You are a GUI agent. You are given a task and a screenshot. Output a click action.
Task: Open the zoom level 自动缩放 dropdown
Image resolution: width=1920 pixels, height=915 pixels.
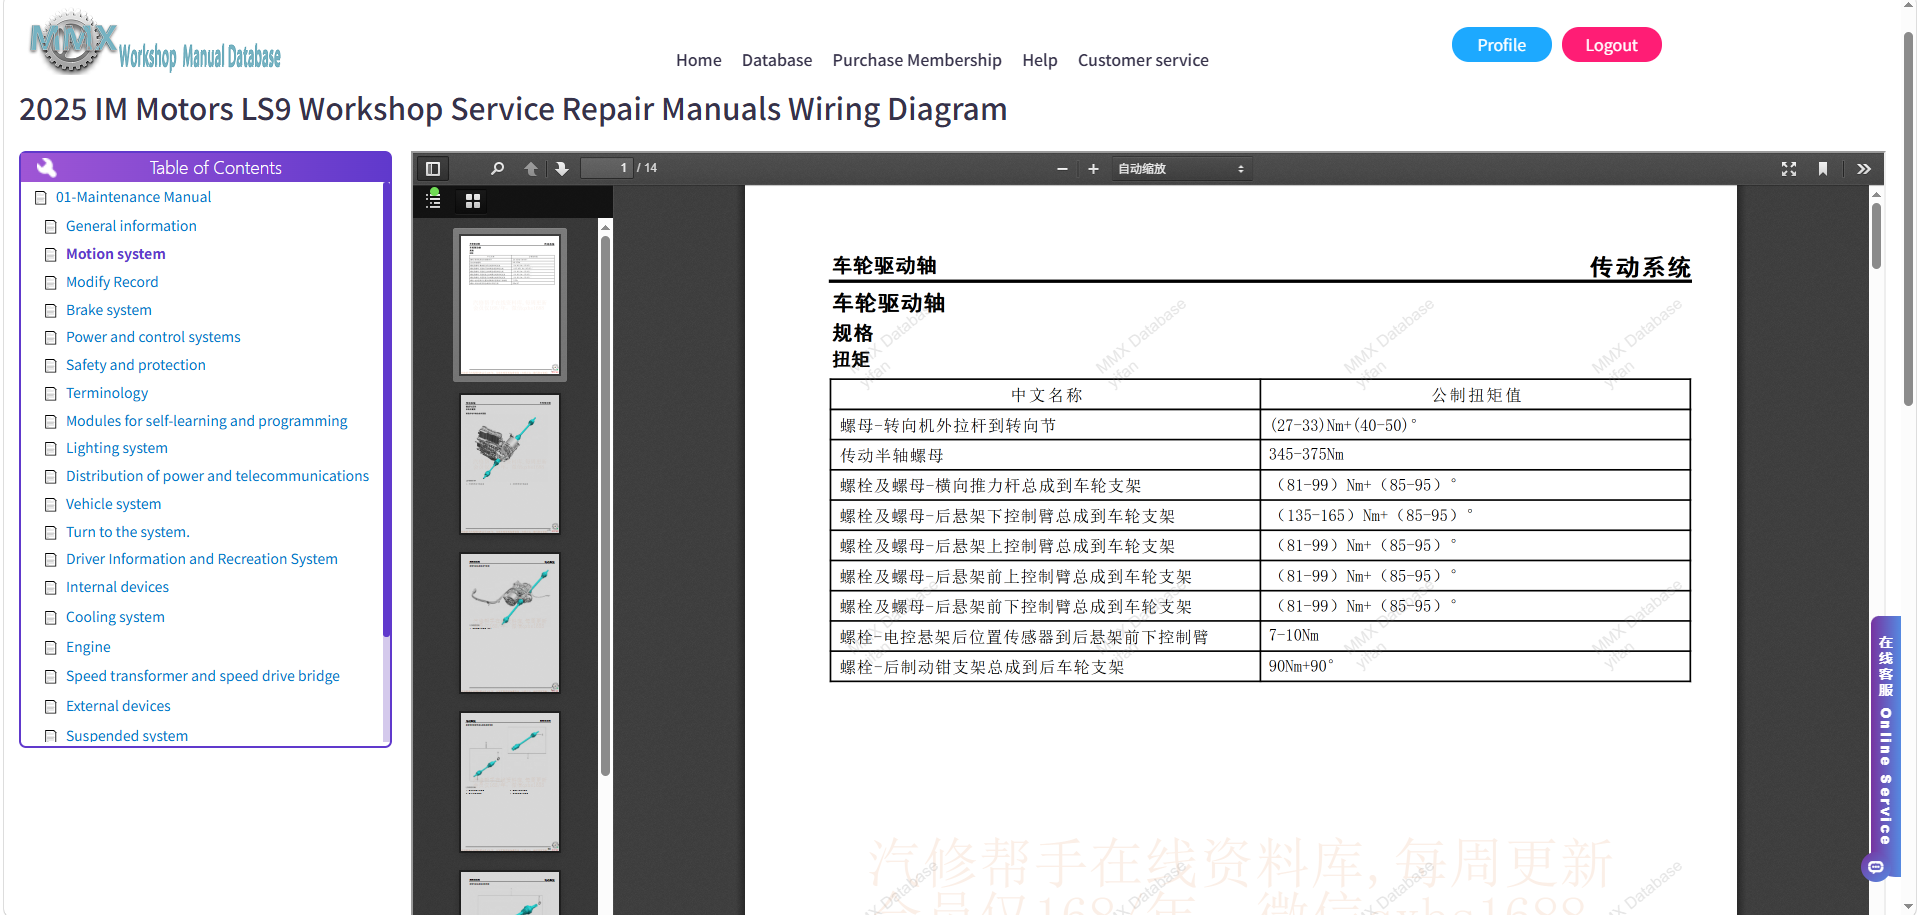point(1181,169)
